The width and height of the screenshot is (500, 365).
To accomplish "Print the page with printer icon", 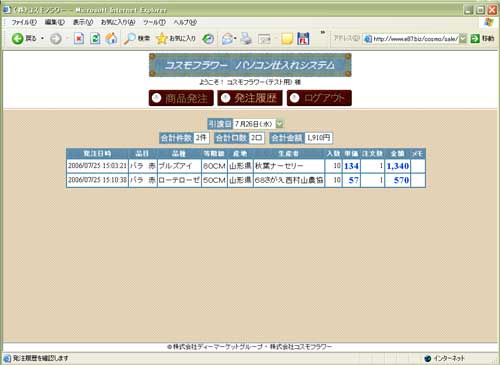I will click(246, 39).
